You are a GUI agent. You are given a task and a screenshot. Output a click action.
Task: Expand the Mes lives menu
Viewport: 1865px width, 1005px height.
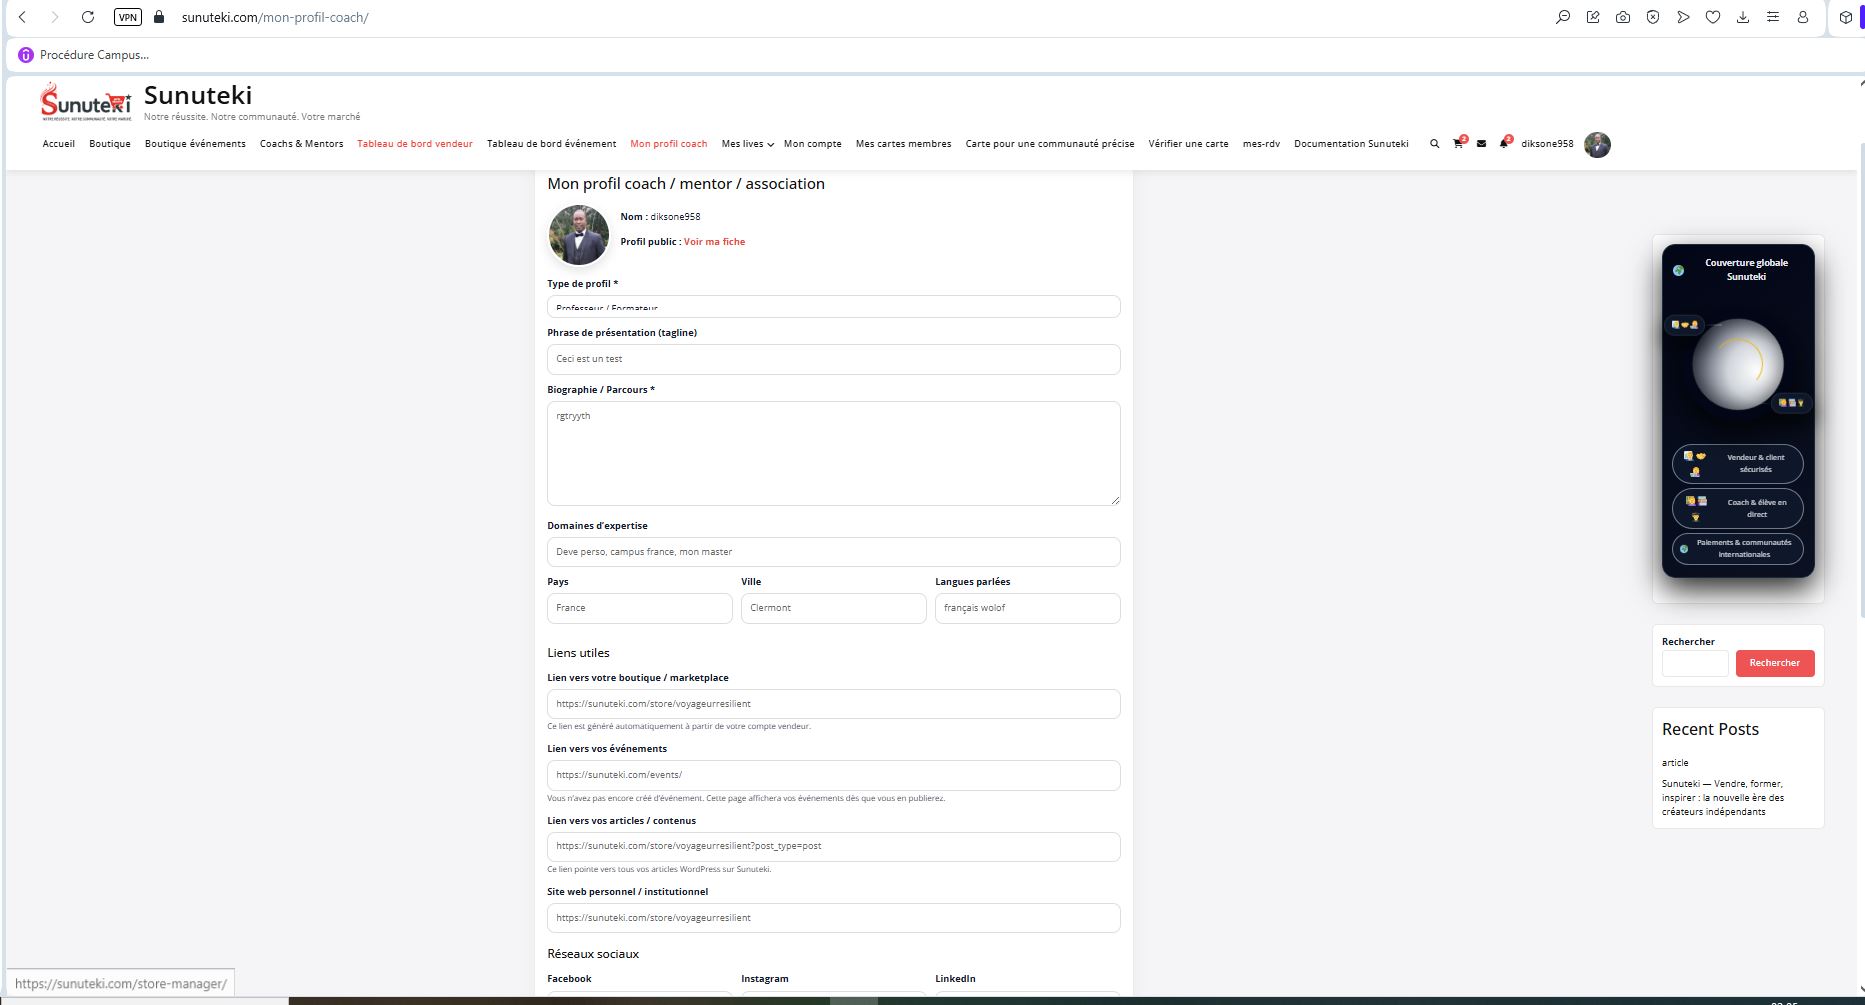pos(747,144)
